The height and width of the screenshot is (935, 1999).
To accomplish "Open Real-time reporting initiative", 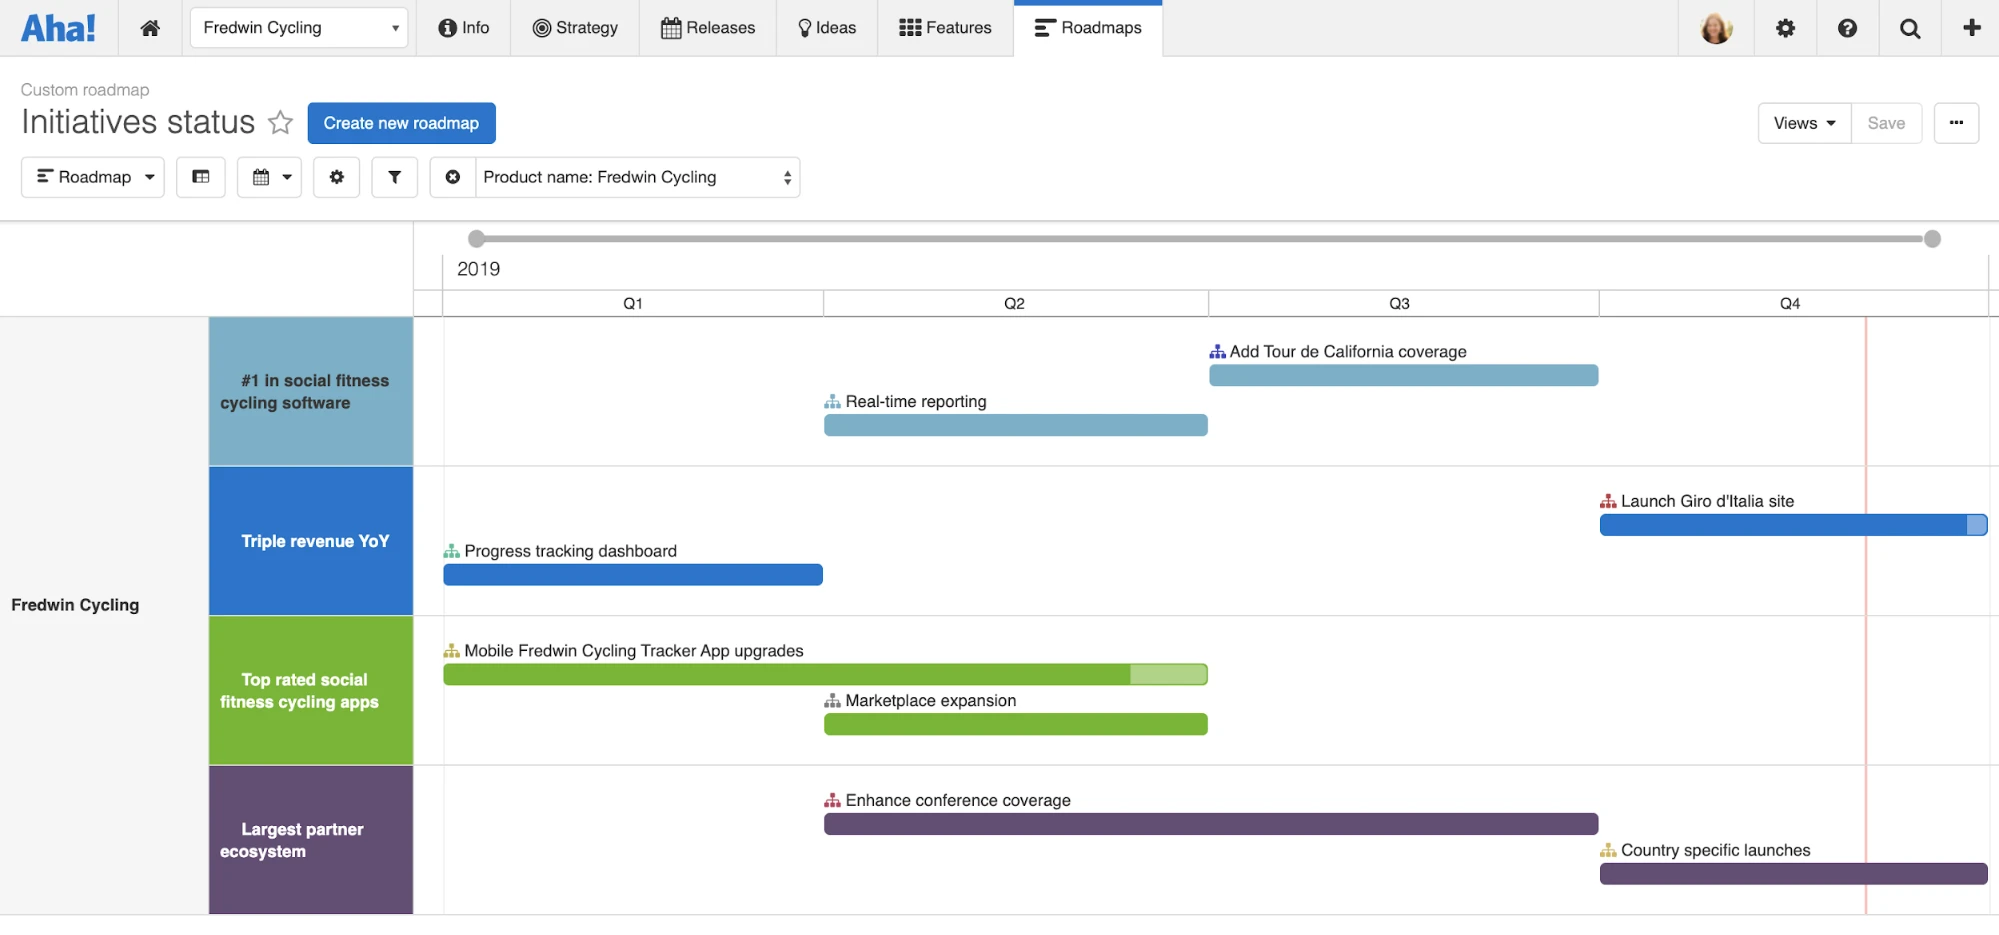I will coord(916,402).
